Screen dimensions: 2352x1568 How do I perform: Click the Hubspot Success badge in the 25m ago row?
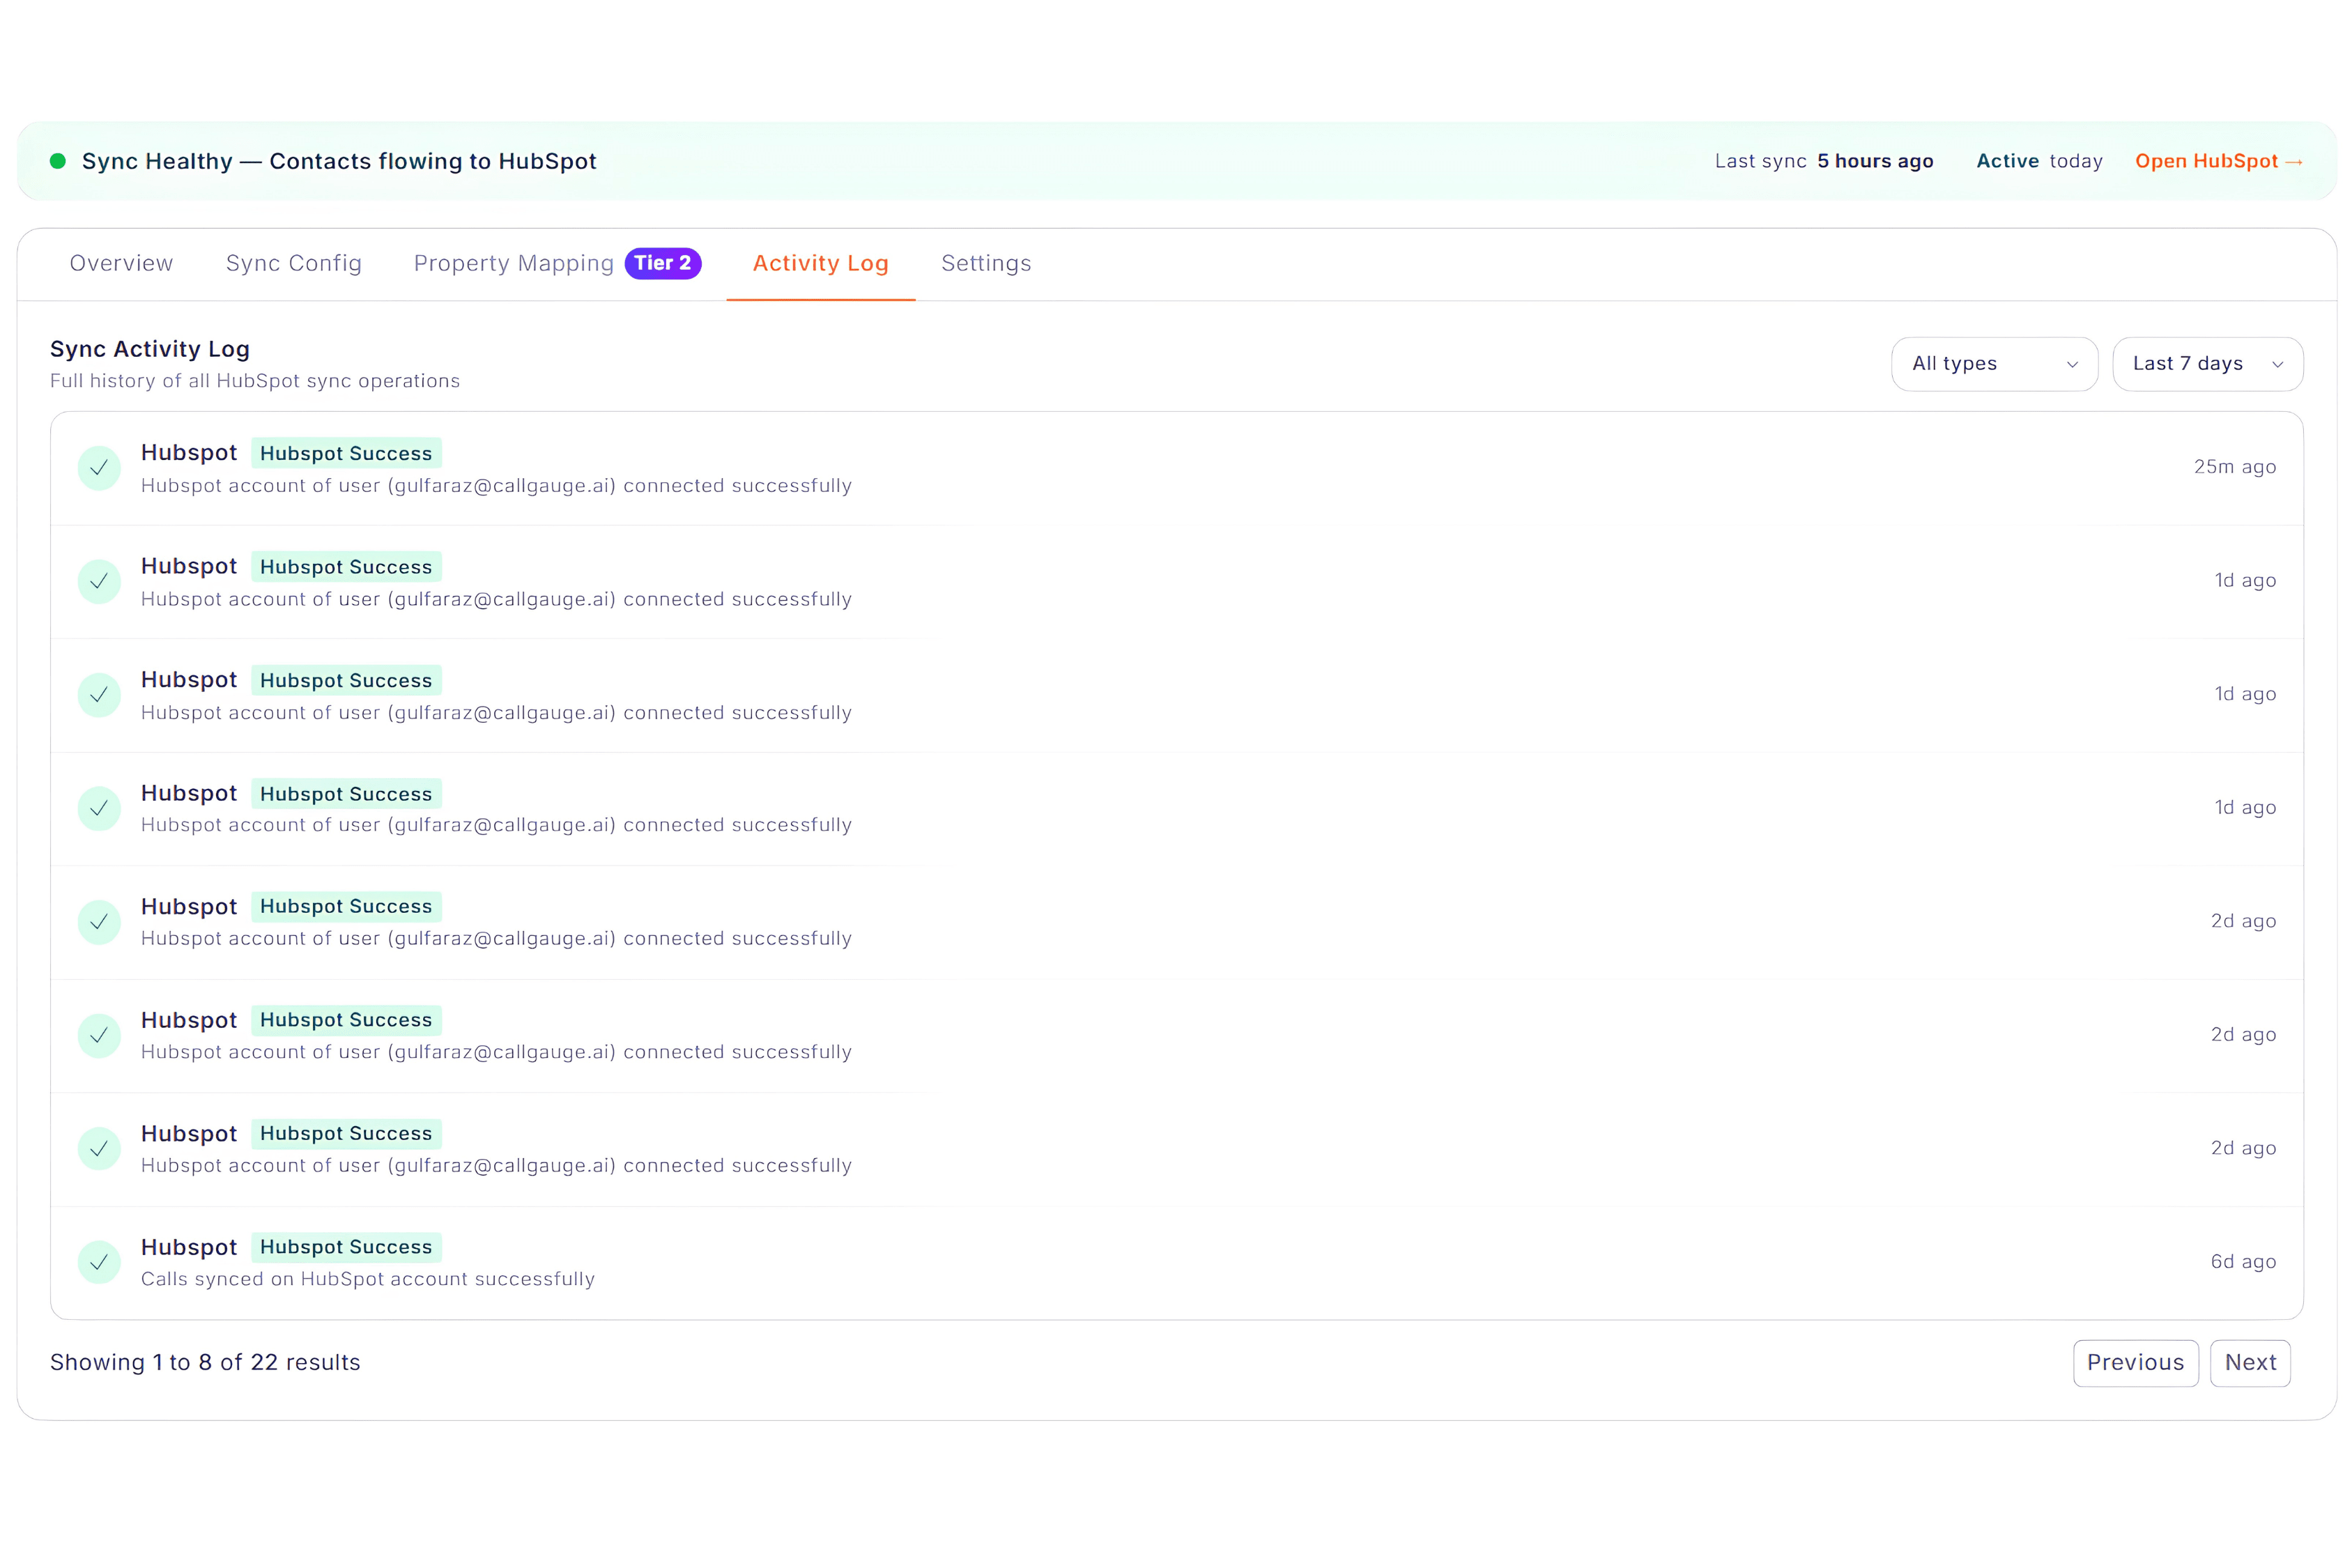click(346, 453)
